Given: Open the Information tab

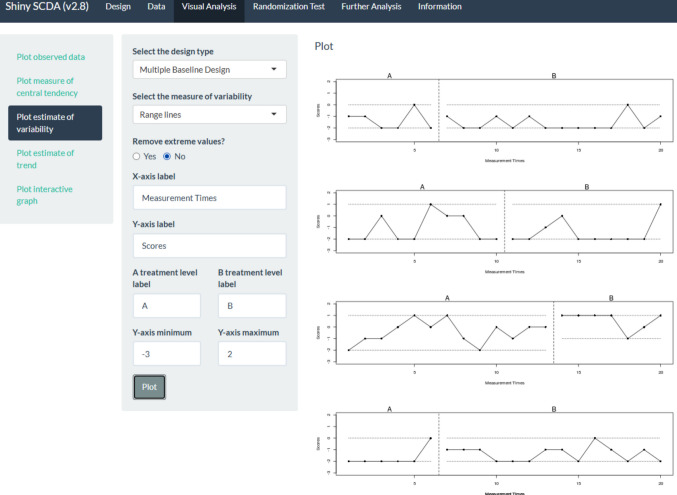Looking at the screenshot, I should click(x=440, y=6).
